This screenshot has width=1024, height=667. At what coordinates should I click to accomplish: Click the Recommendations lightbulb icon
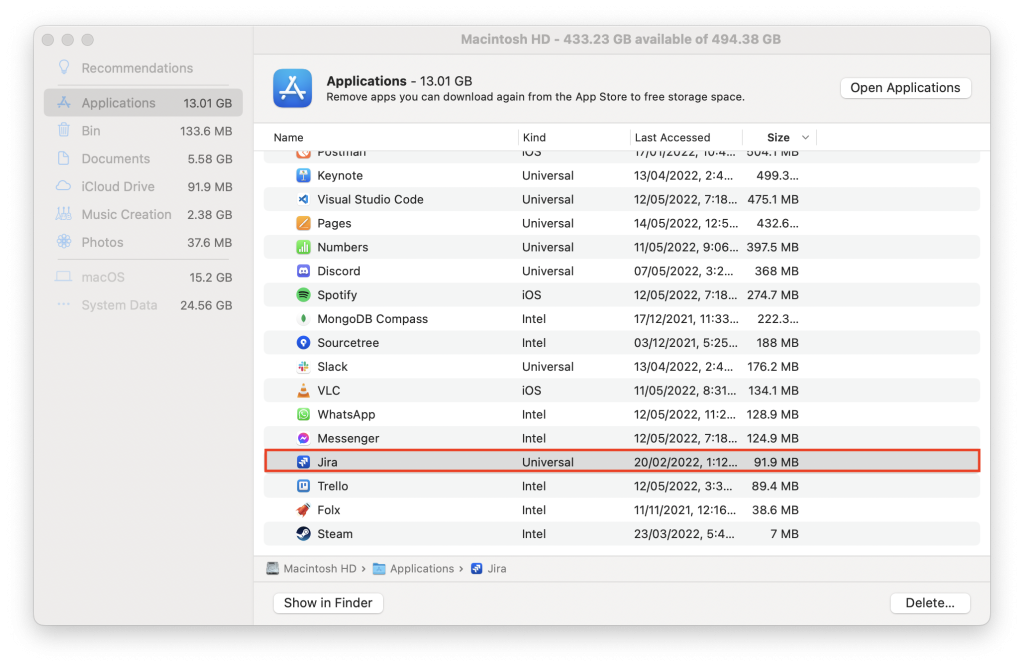[x=64, y=67]
